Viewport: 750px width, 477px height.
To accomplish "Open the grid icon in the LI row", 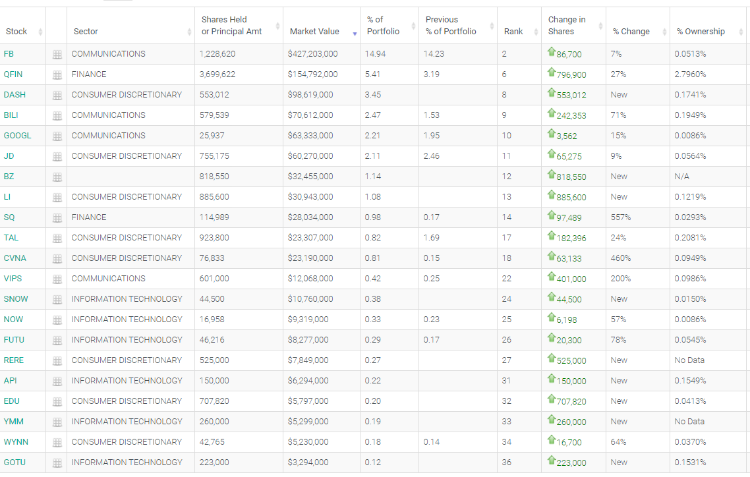I will (57, 198).
